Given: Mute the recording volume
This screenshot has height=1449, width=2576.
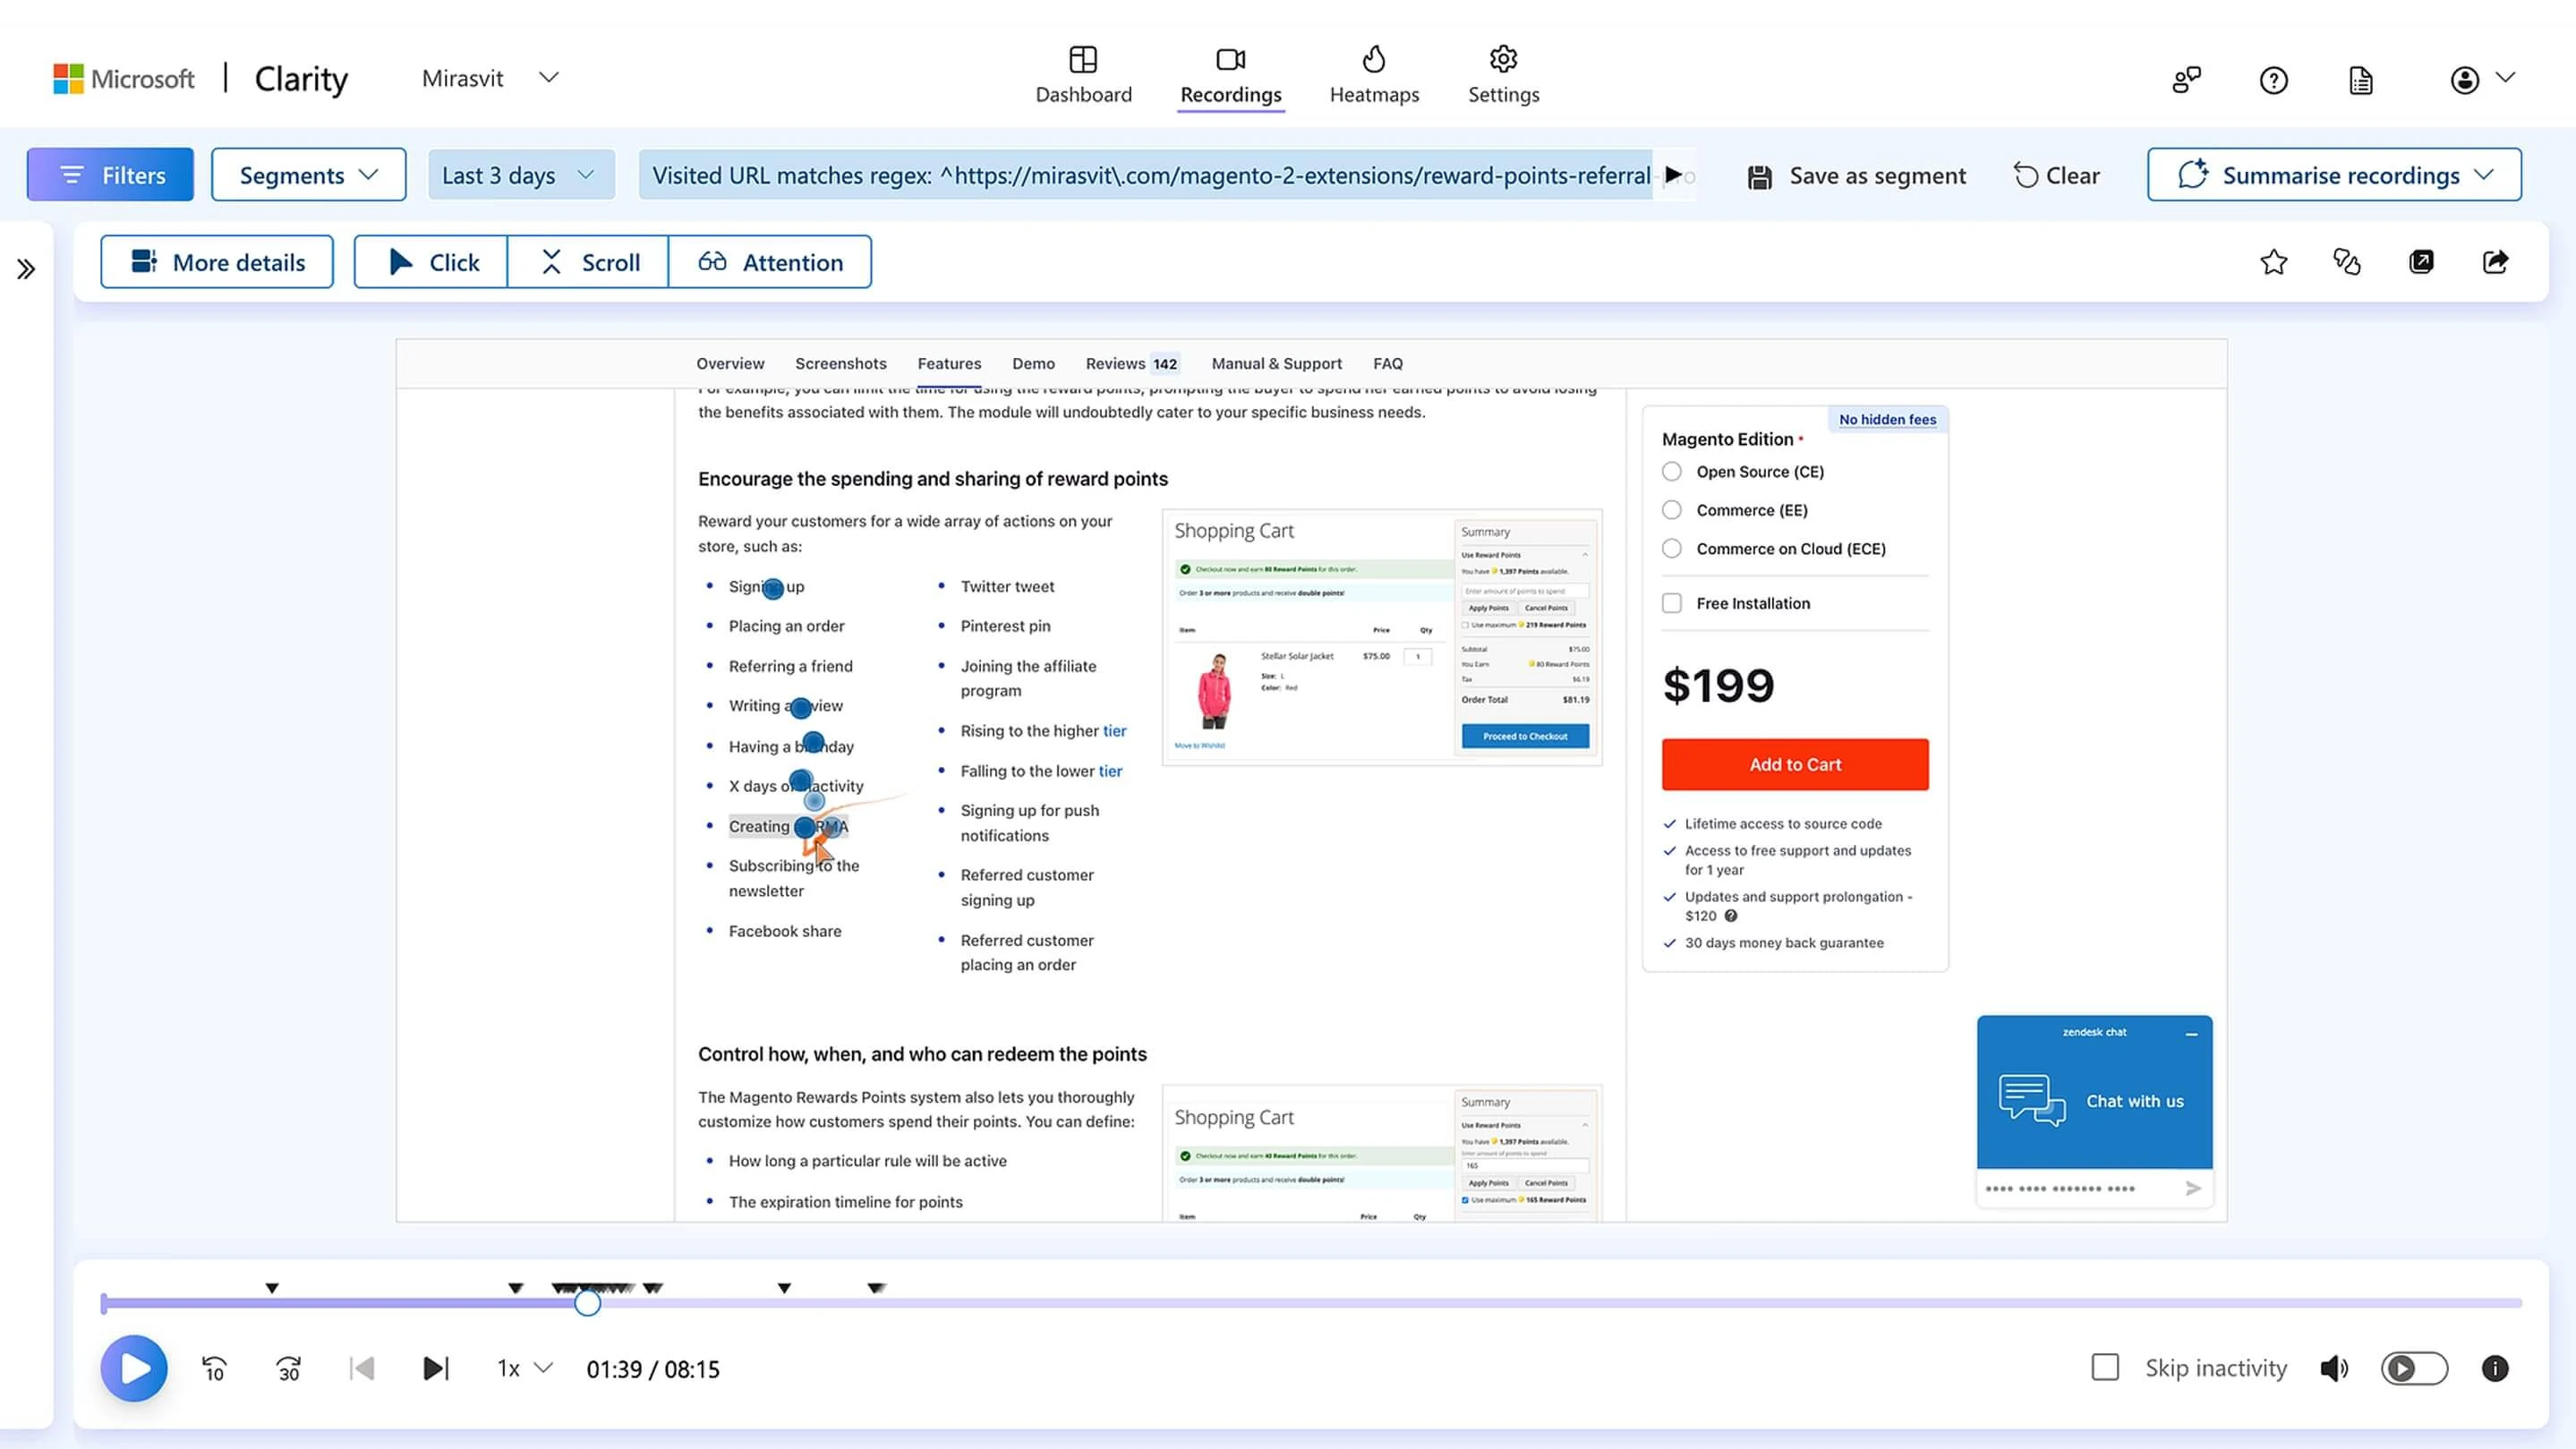Looking at the screenshot, I should [x=2333, y=1368].
